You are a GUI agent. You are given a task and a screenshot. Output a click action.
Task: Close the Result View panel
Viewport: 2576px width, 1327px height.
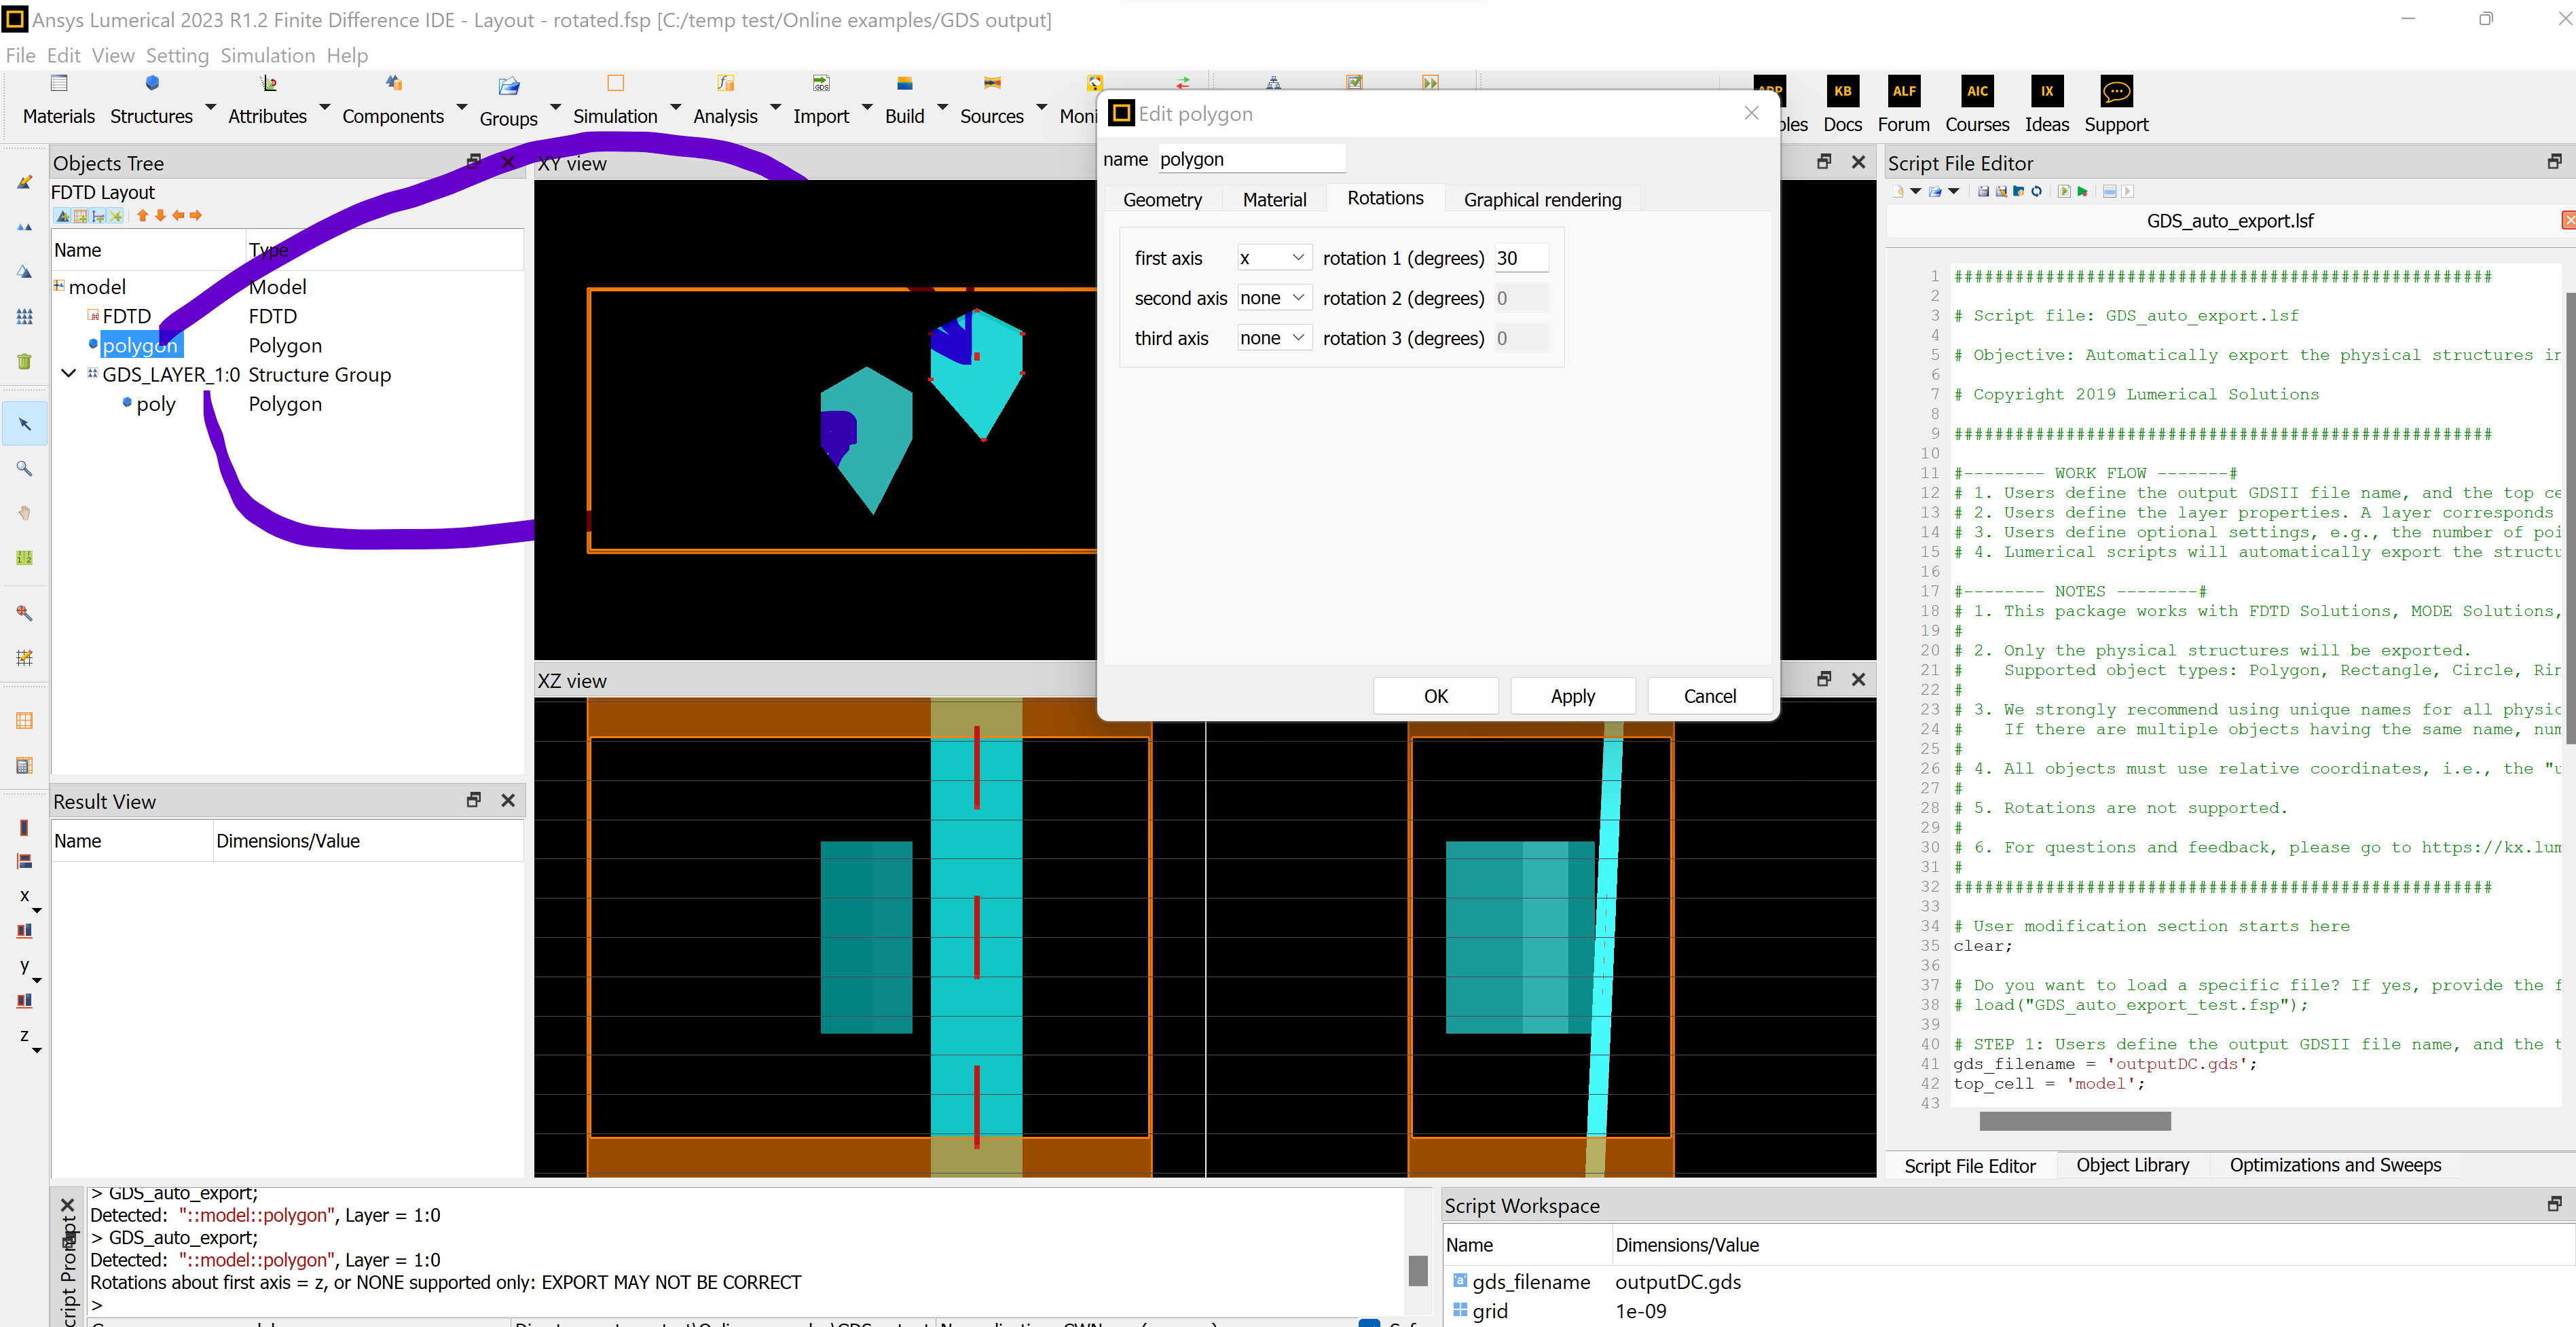click(x=508, y=800)
